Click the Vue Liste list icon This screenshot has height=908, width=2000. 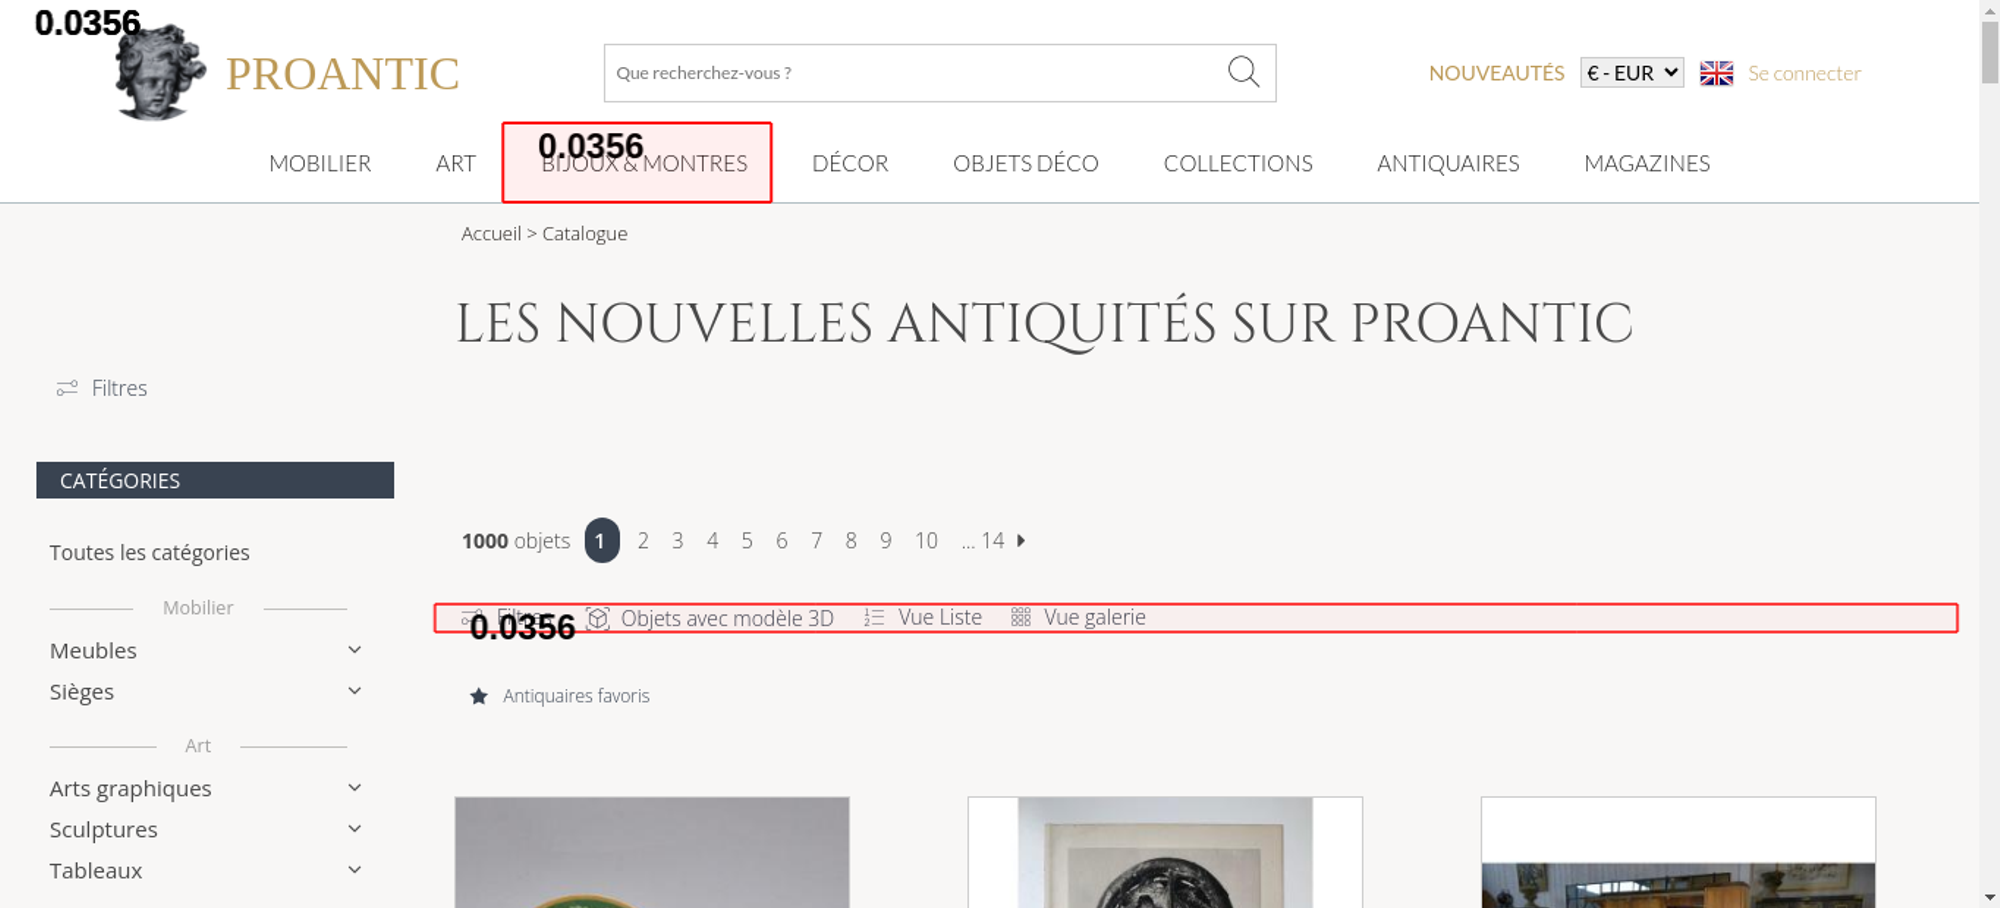pos(874,618)
